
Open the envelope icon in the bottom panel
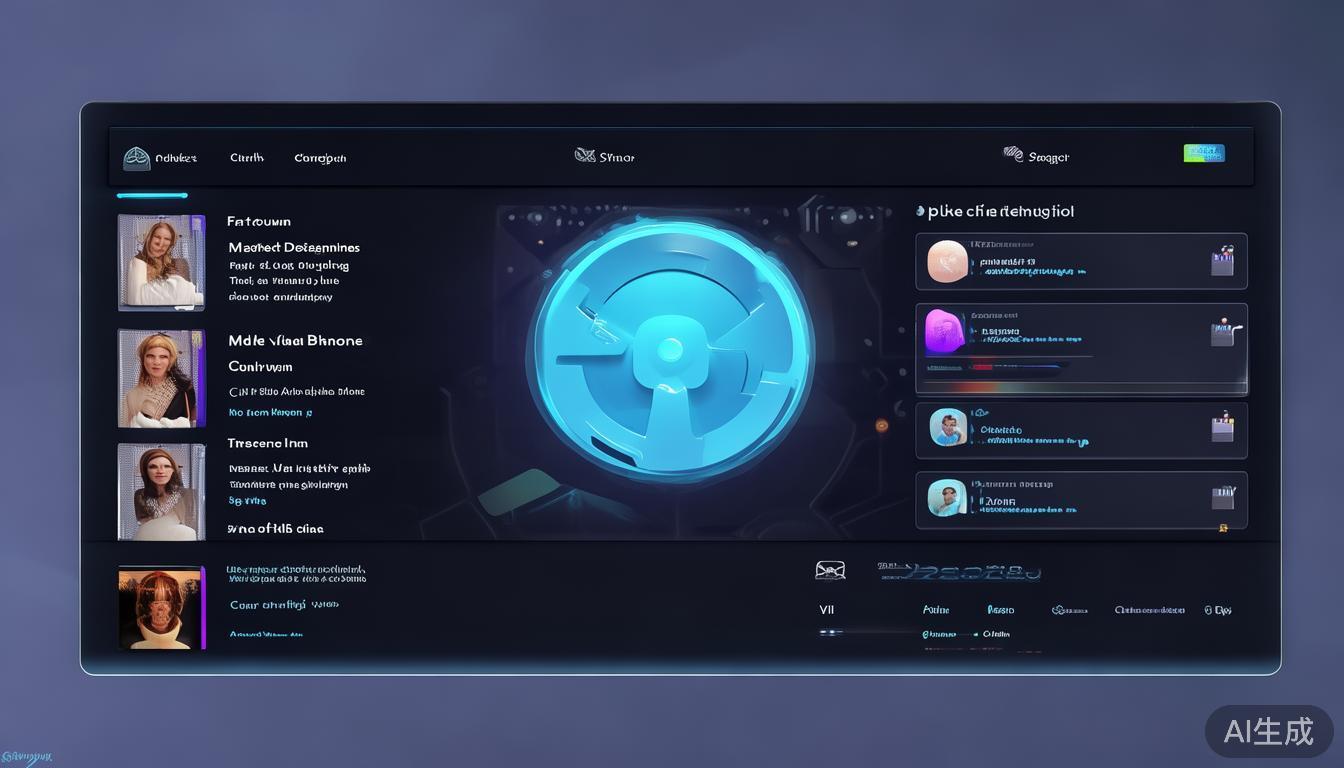coord(830,570)
